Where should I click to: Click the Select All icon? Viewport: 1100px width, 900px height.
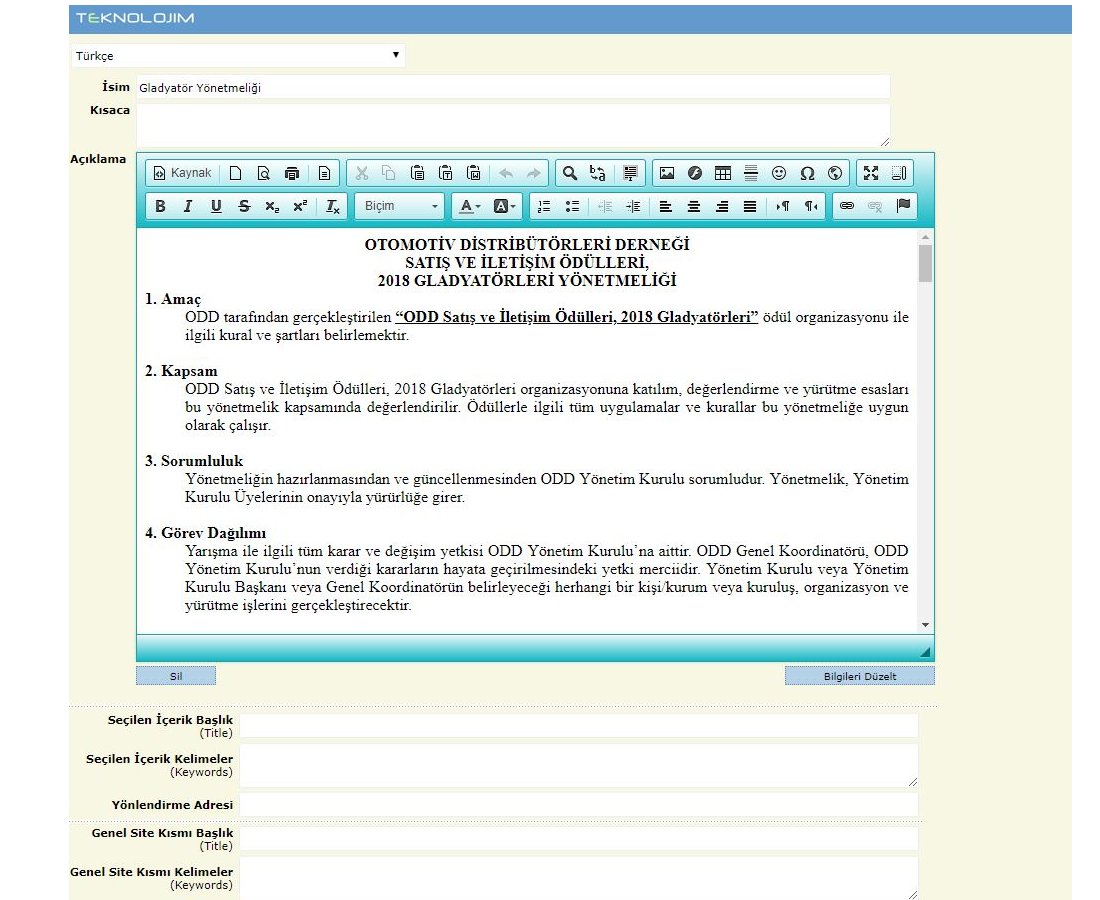[x=630, y=173]
